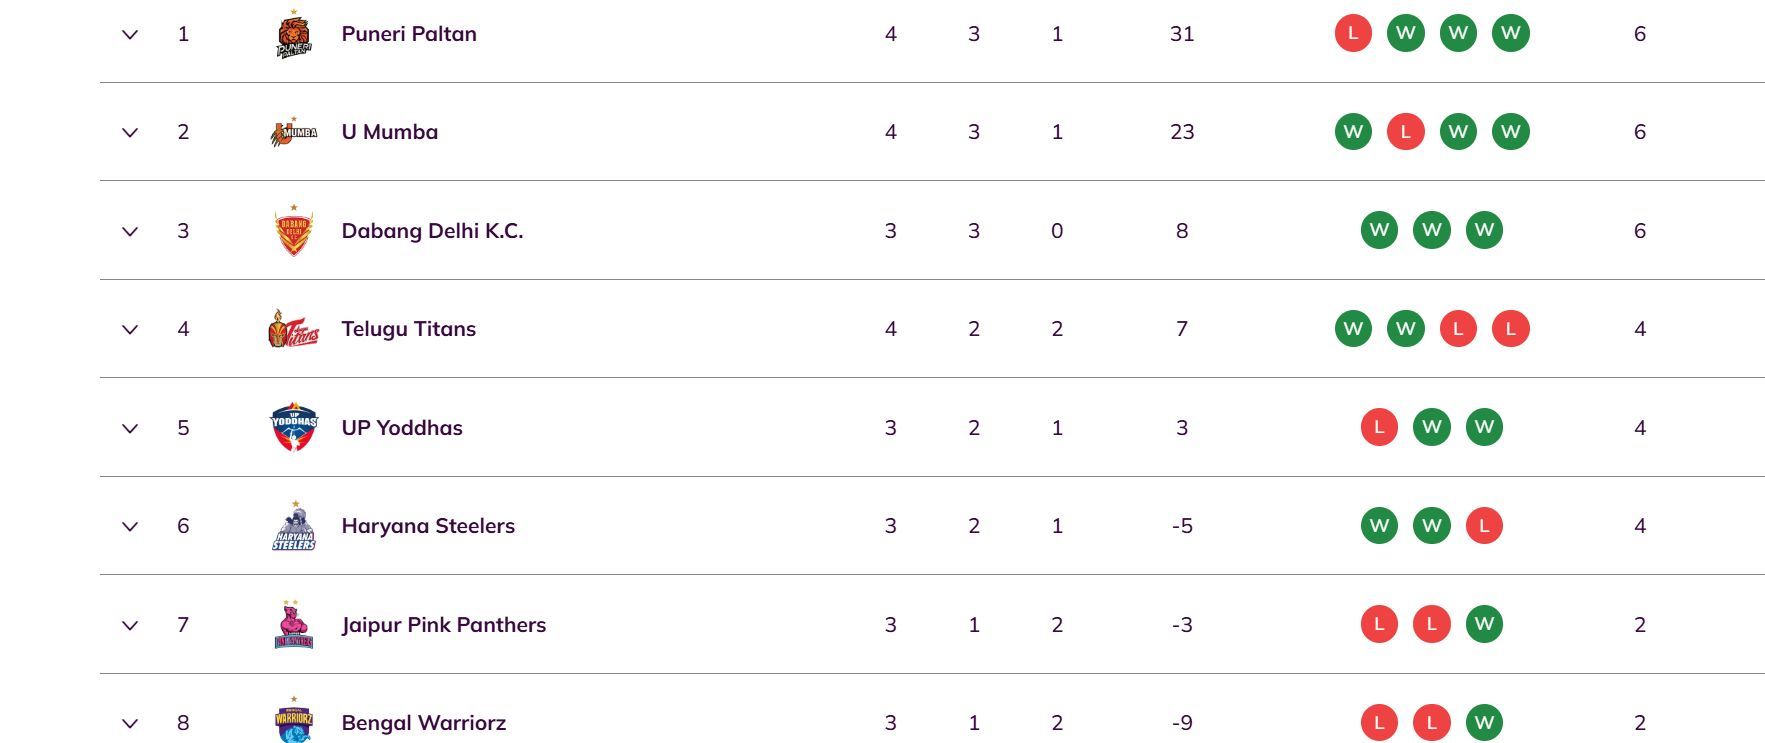
Task: Open the U Mumba team page
Action: (x=390, y=130)
